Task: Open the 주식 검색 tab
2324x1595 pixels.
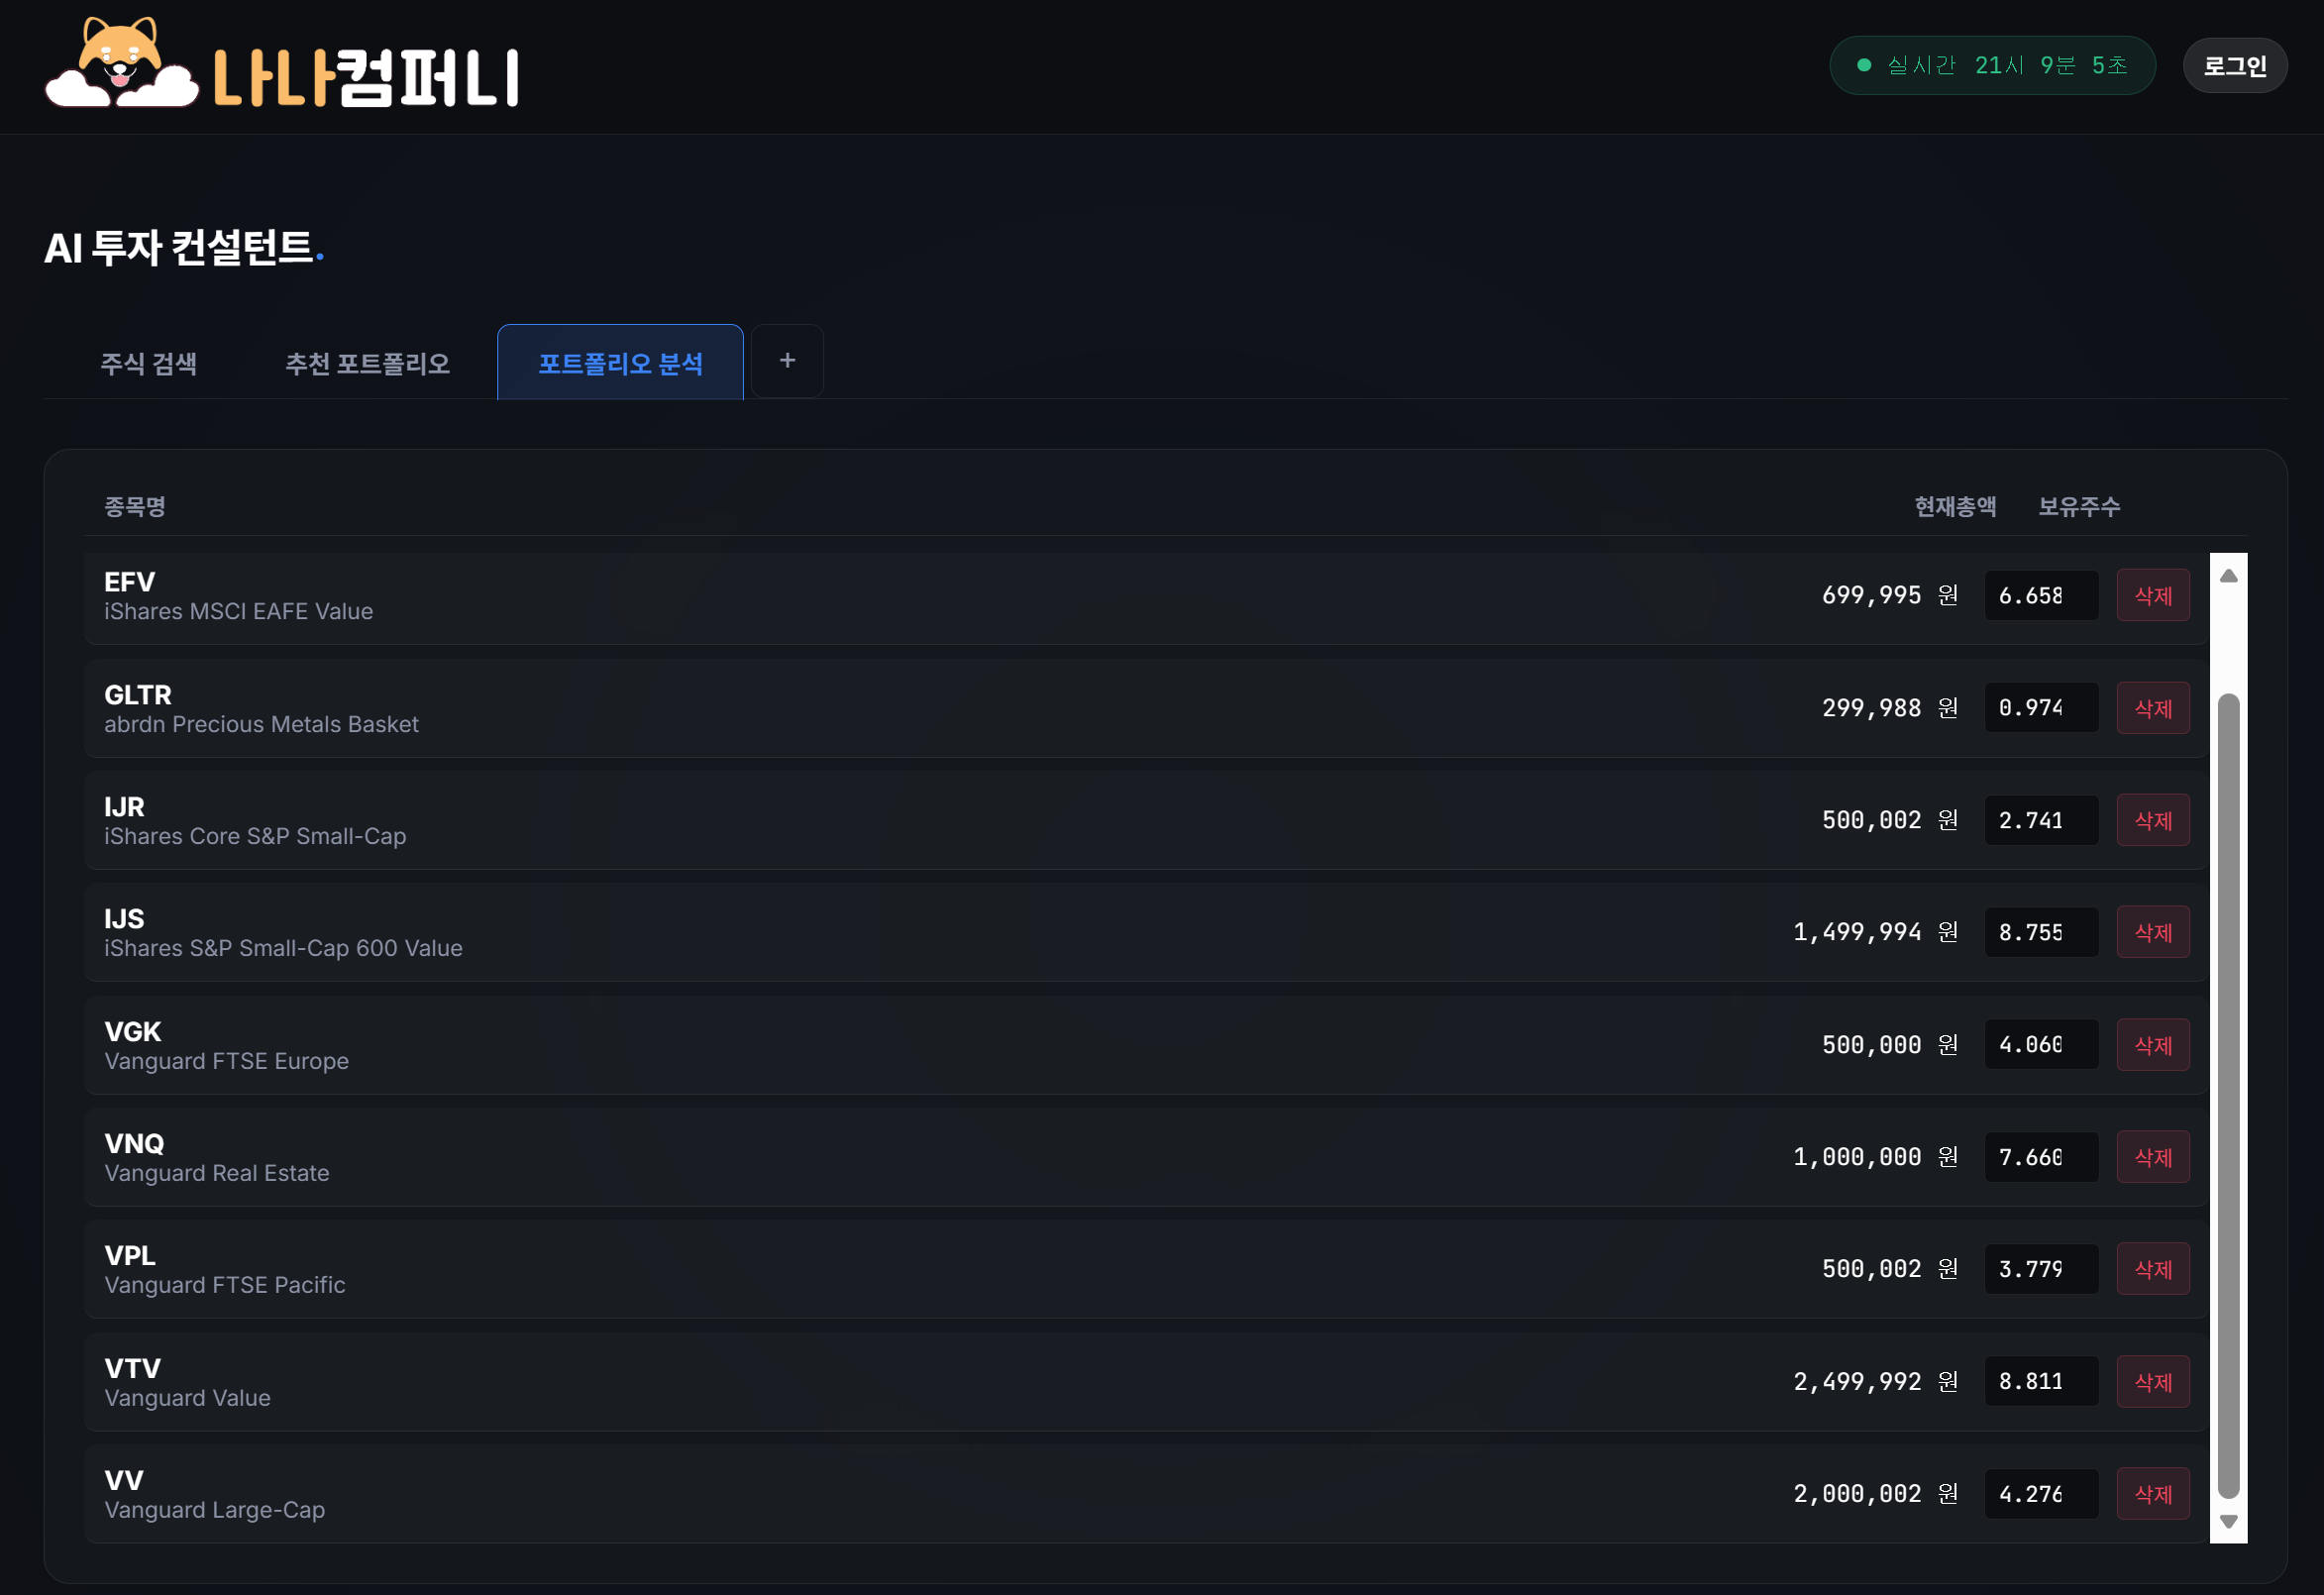Action: point(148,363)
